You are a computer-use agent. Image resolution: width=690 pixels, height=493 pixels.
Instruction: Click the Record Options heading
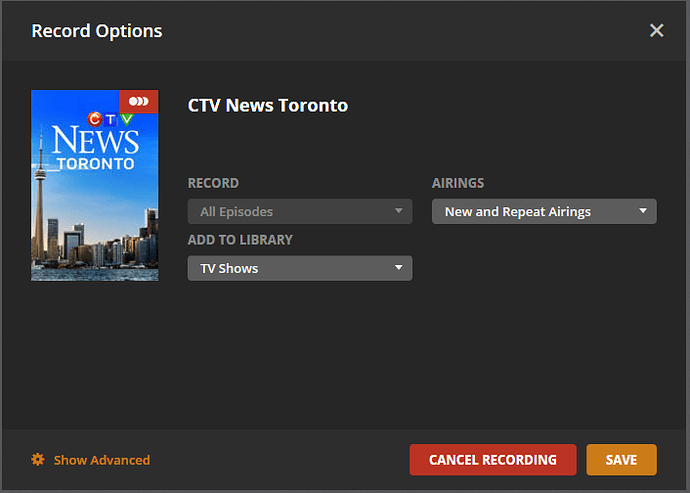[x=97, y=31]
